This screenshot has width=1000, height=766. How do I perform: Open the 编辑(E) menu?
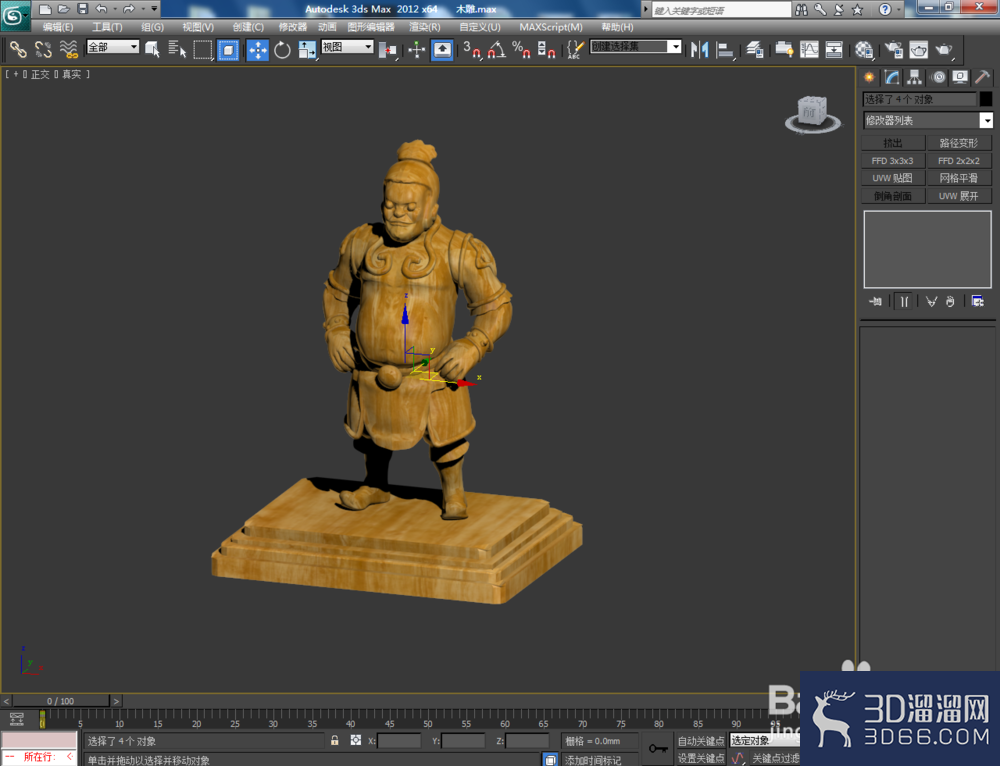[x=58, y=27]
